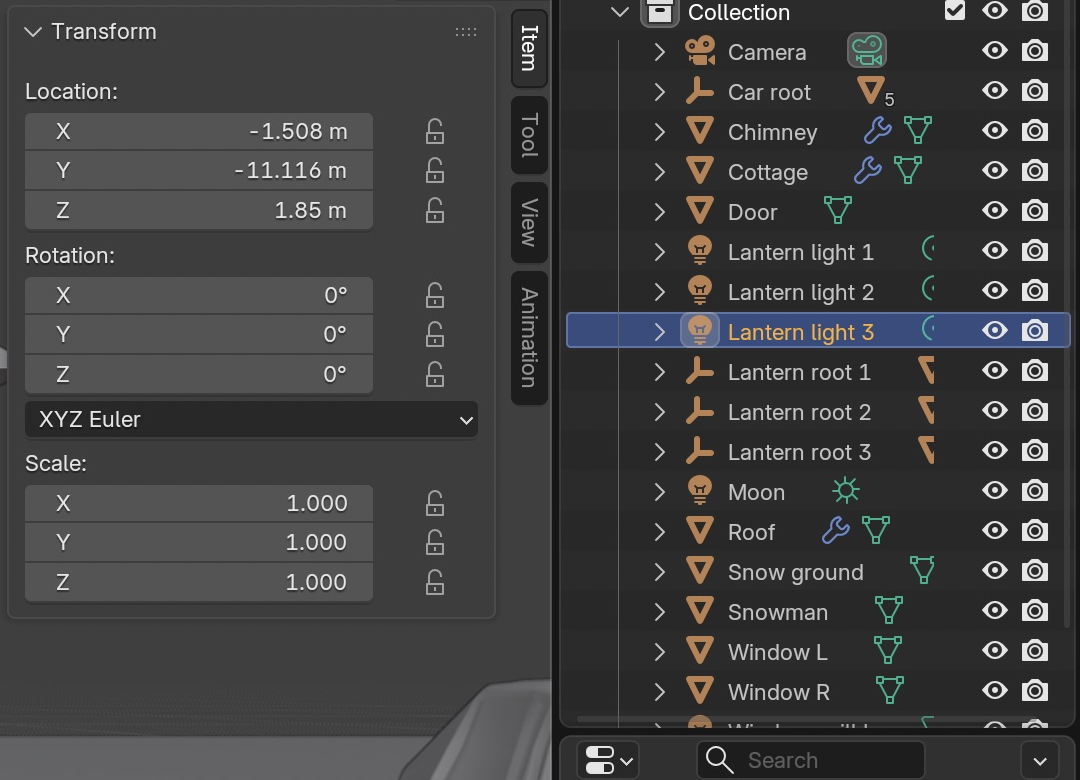The width and height of the screenshot is (1080, 780).
Task: Collapse the Transform panel
Action: click(32, 32)
